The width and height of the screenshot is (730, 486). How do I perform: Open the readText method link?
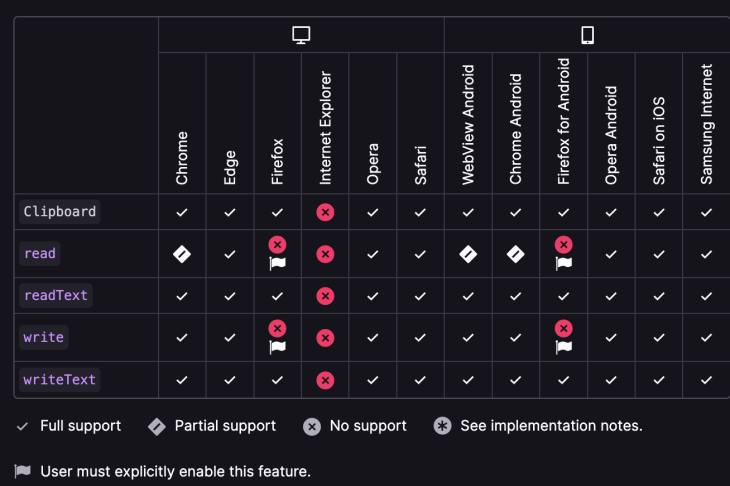(x=56, y=296)
